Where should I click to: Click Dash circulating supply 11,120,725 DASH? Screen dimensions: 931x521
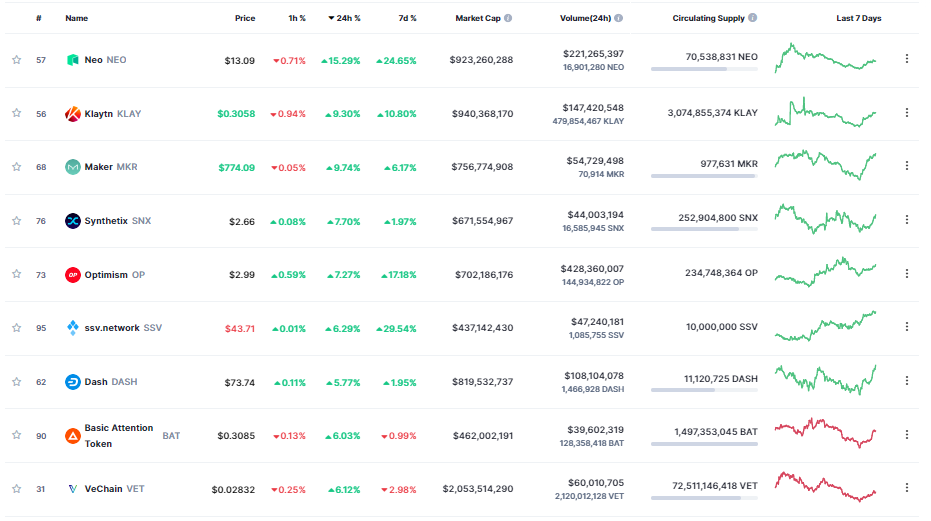tap(721, 379)
